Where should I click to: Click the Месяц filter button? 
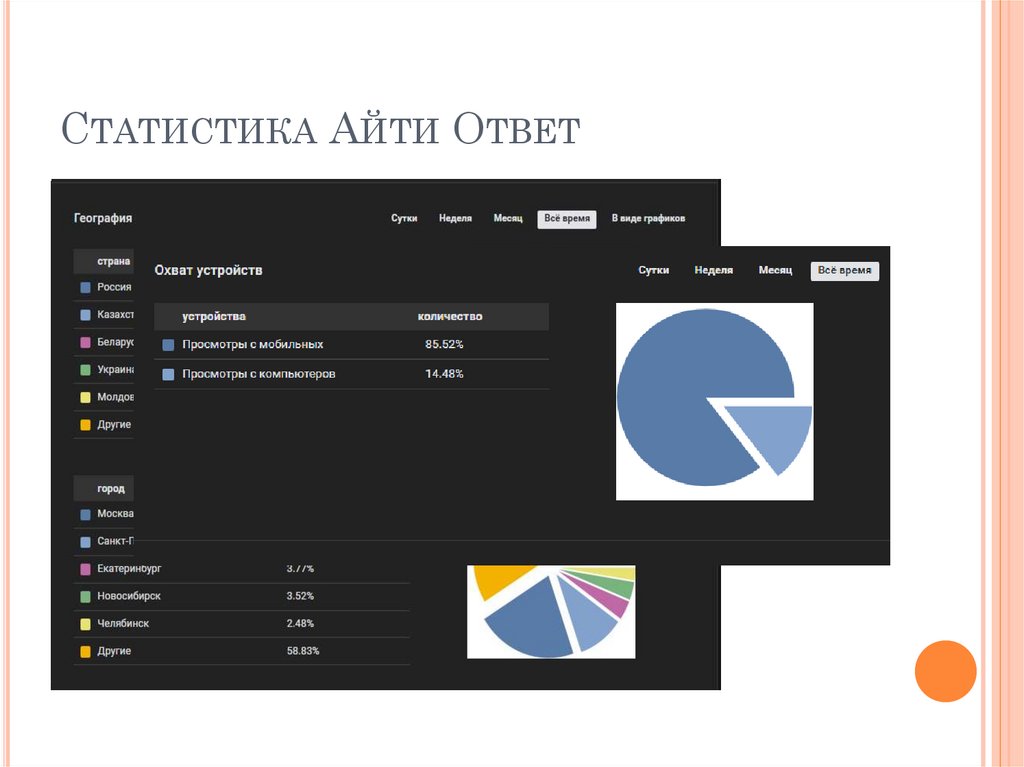point(509,218)
